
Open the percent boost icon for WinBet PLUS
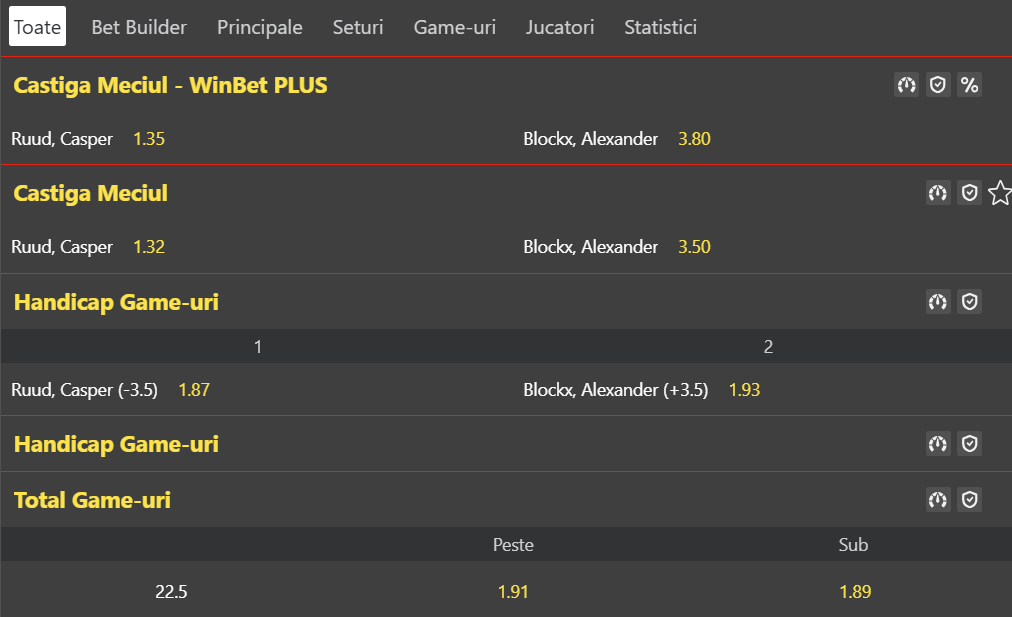pyautogui.click(x=969, y=85)
